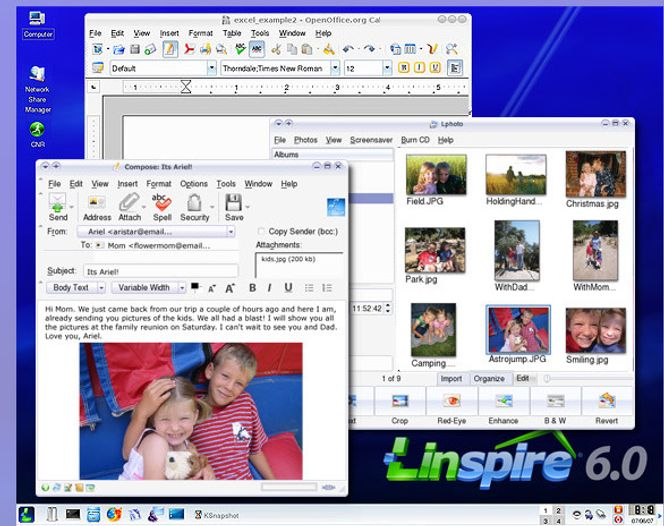The image size is (664, 526).
Task: Expand the Attach button dropdown arrow
Action: coord(144,207)
